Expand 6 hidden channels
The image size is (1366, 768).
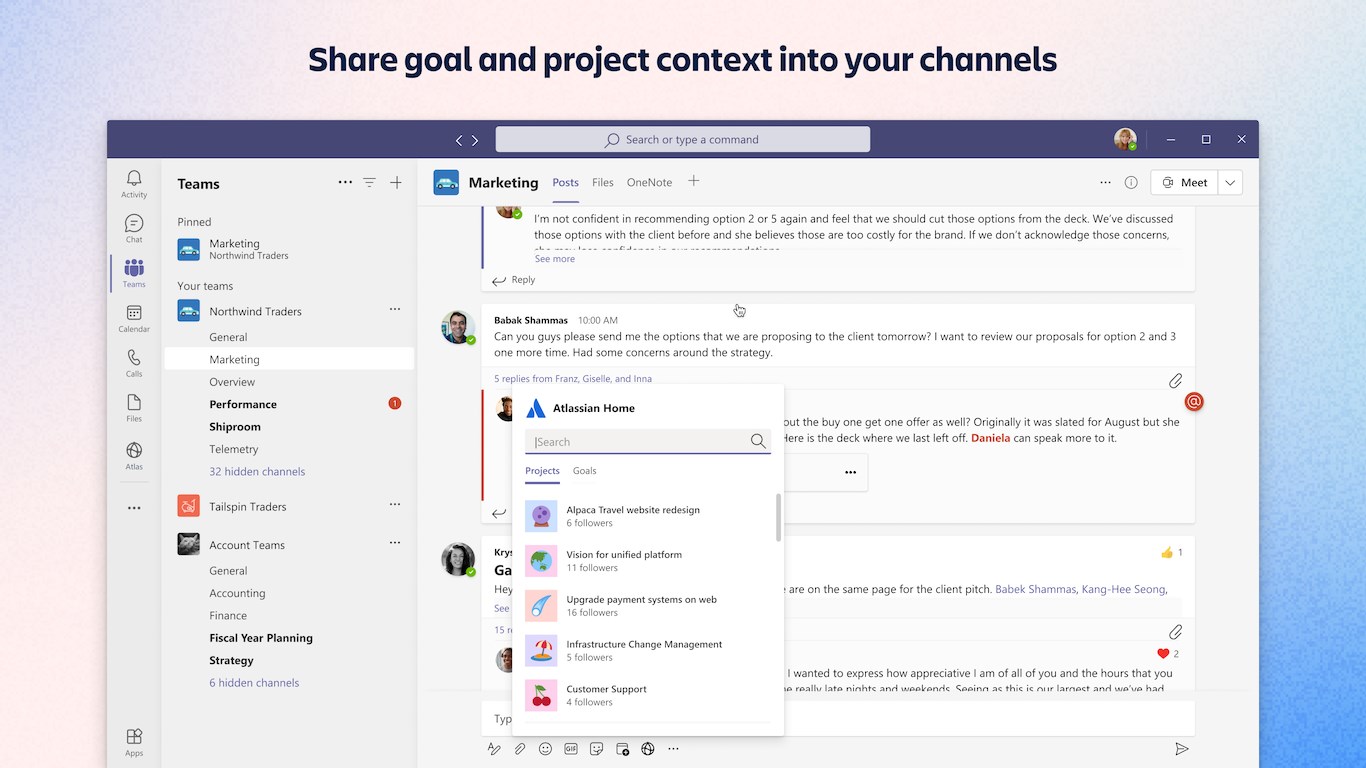coord(254,683)
